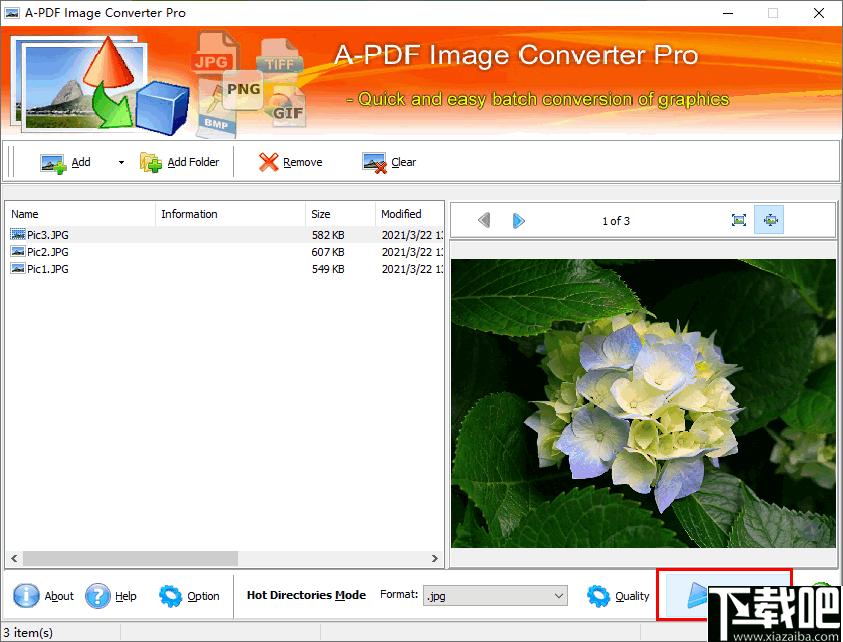Click Hot Directories Mode

coord(306,595)
